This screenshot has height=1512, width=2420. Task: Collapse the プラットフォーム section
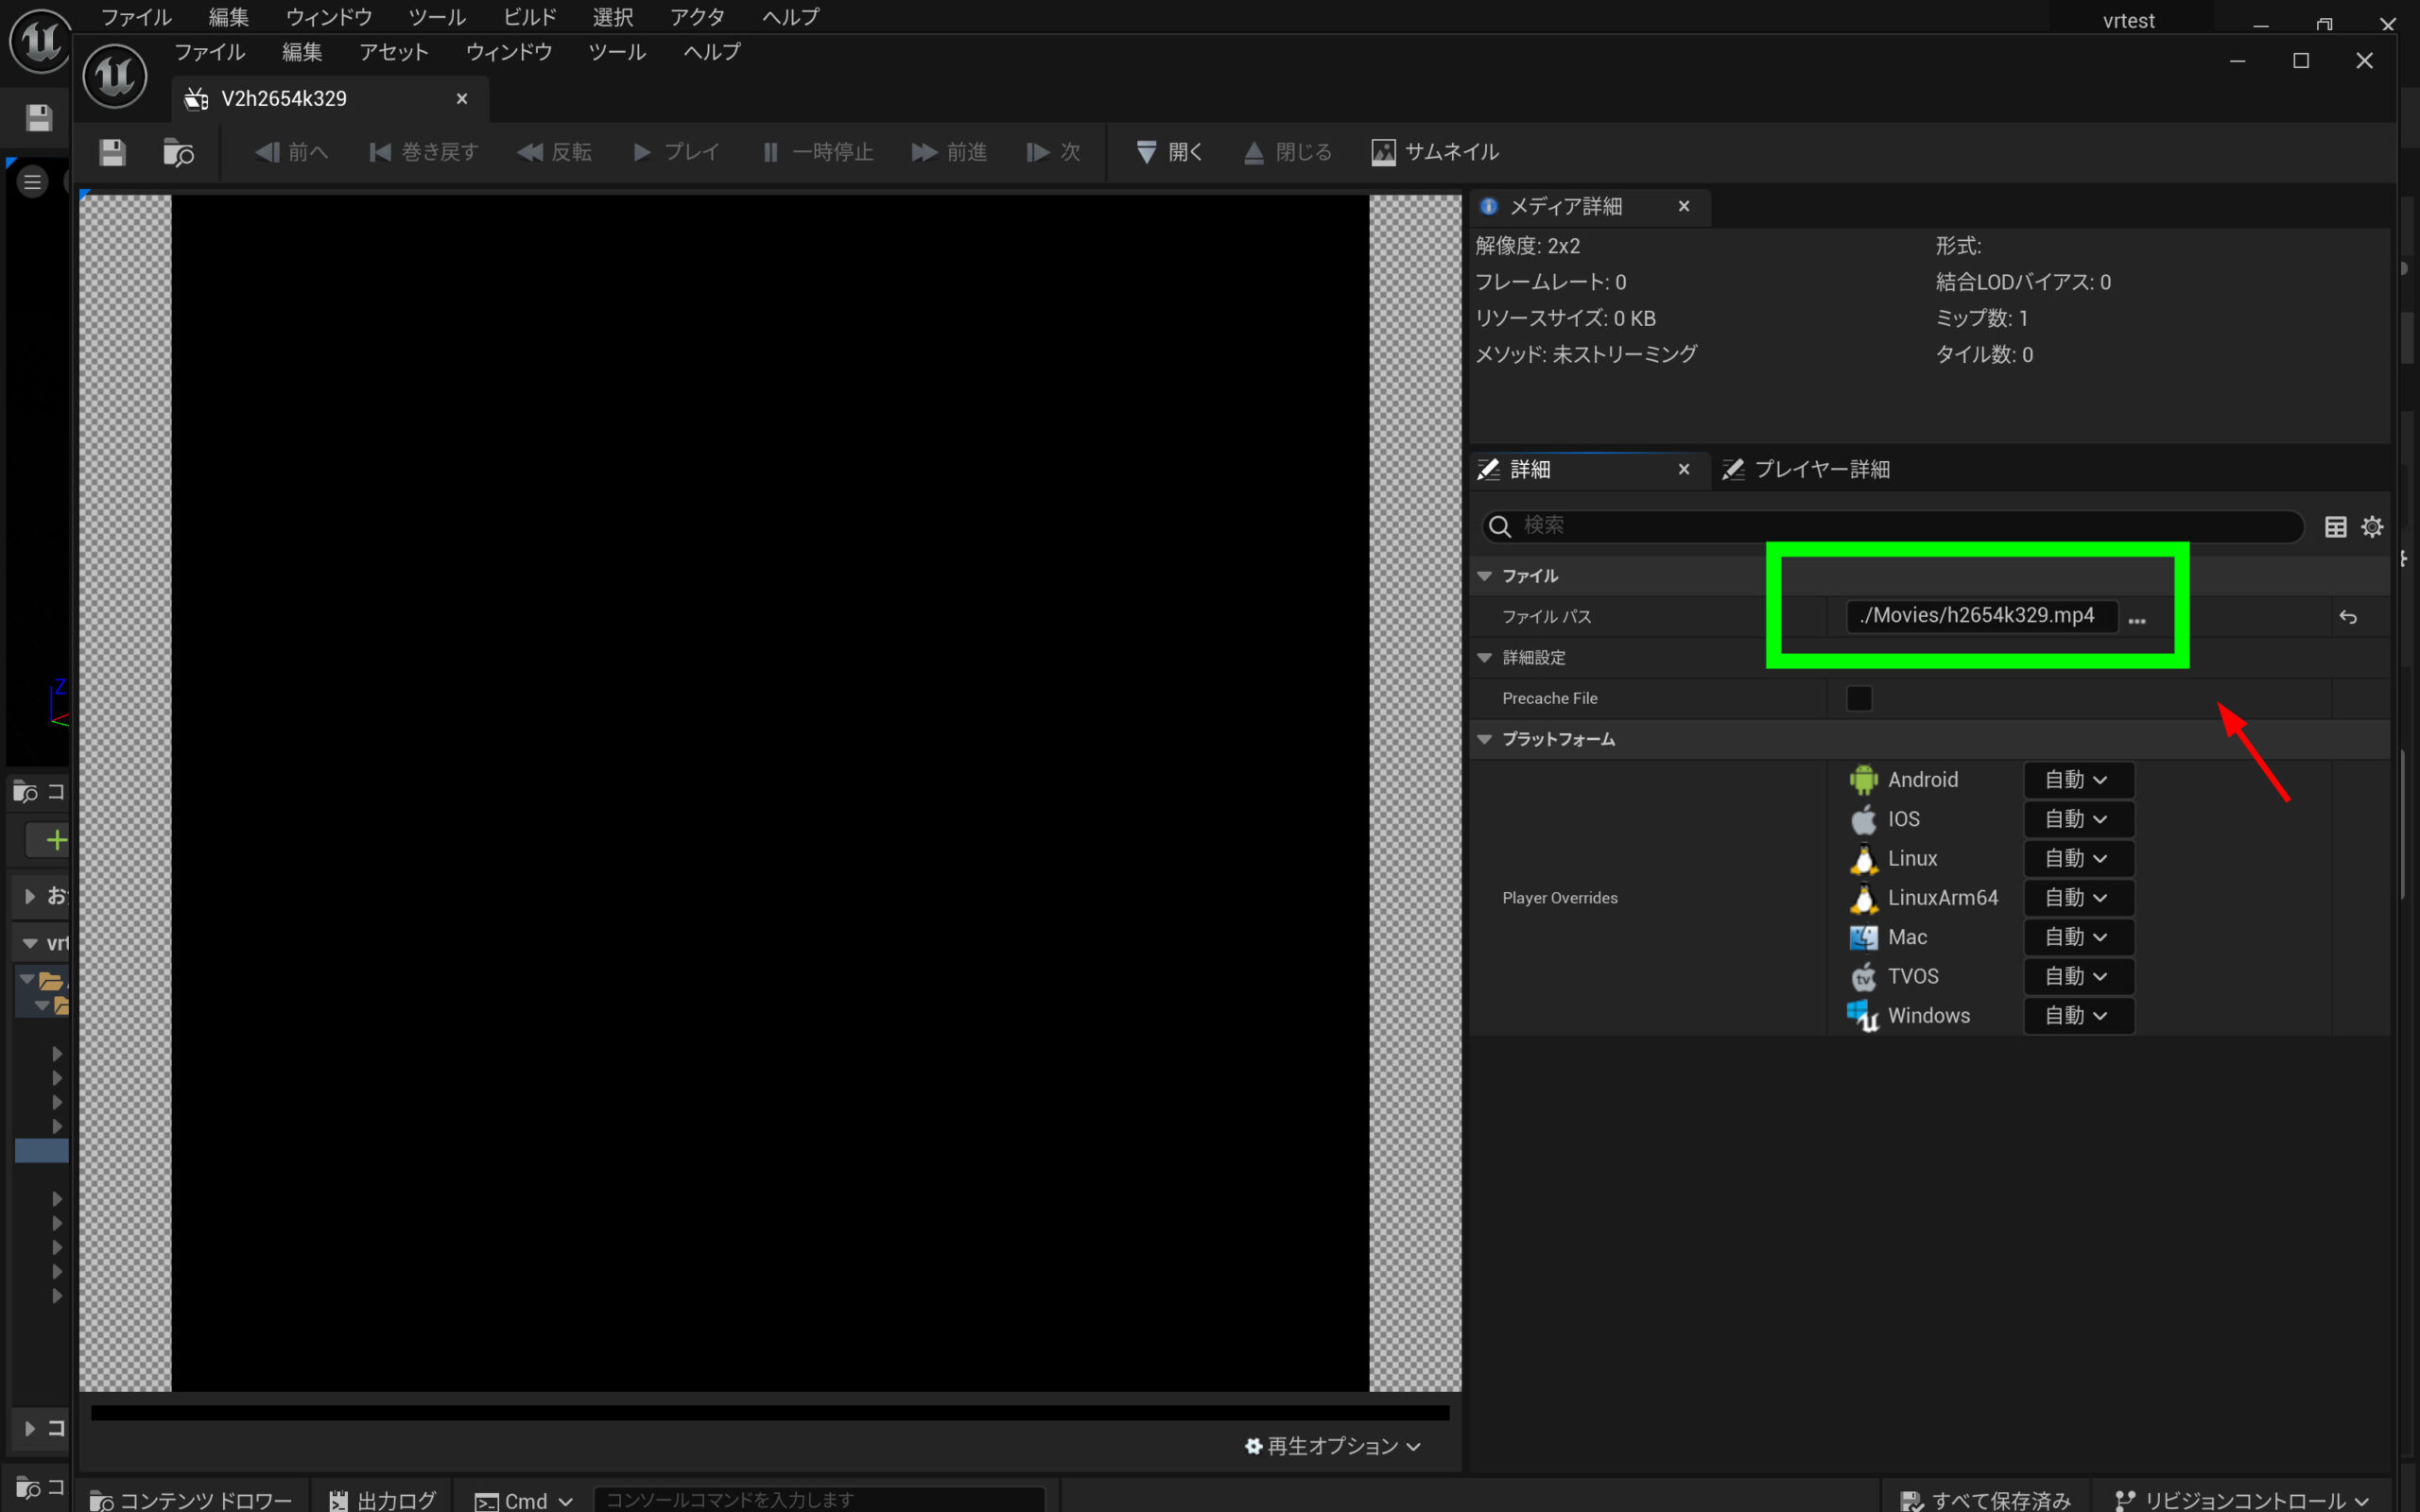click(x=1485, y=739)
